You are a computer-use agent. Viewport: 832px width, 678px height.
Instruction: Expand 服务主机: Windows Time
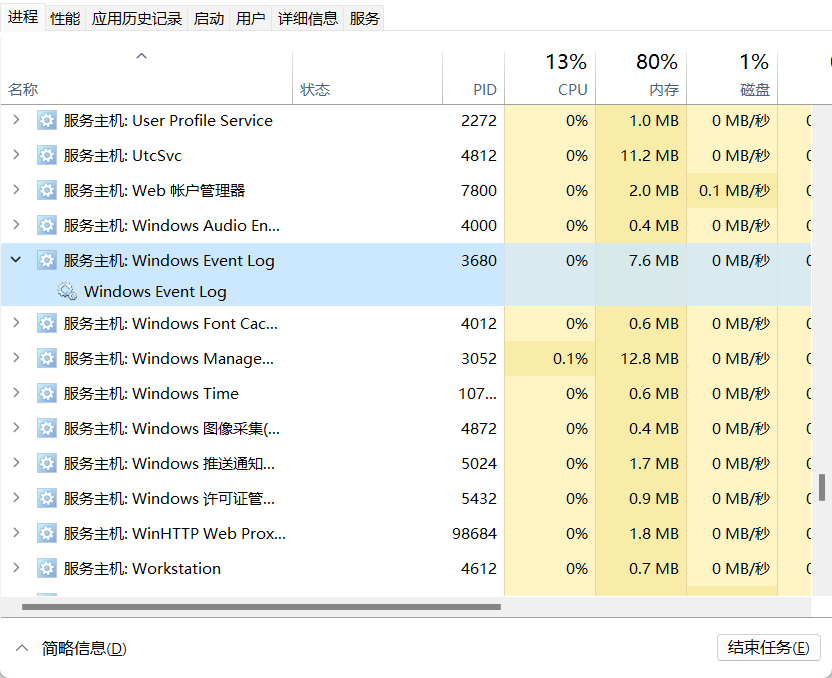[x=16, y=393]
